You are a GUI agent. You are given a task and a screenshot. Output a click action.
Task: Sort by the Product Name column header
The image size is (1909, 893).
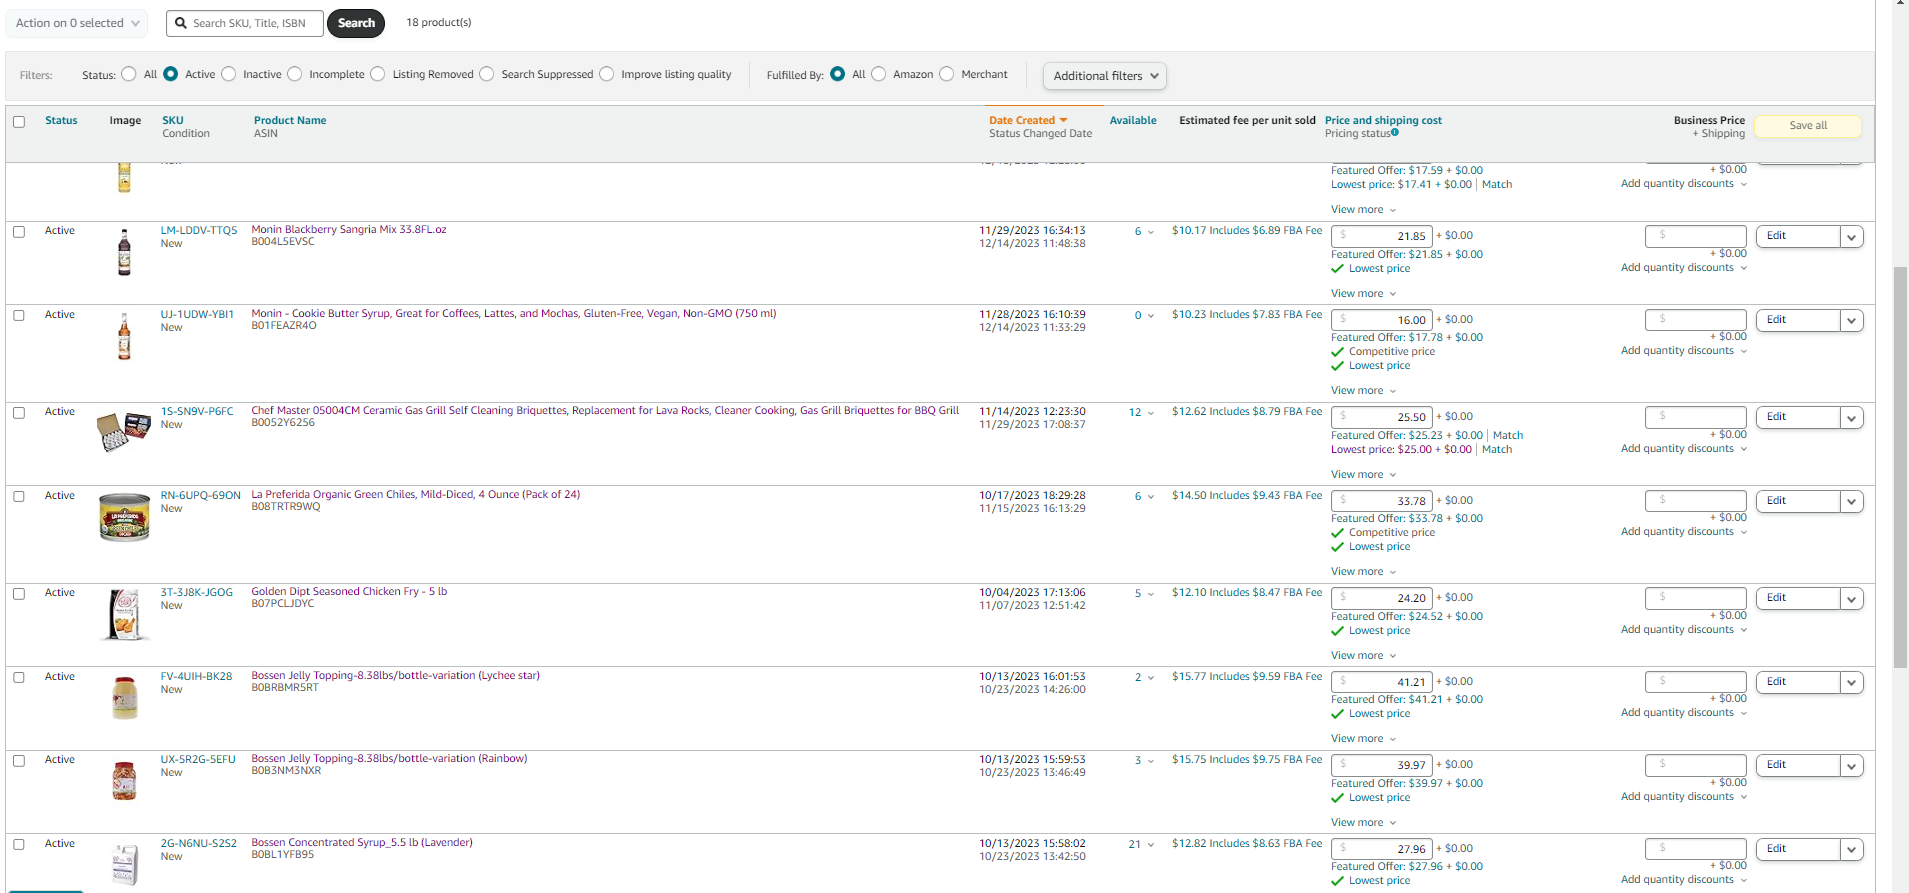pos(290,121)
